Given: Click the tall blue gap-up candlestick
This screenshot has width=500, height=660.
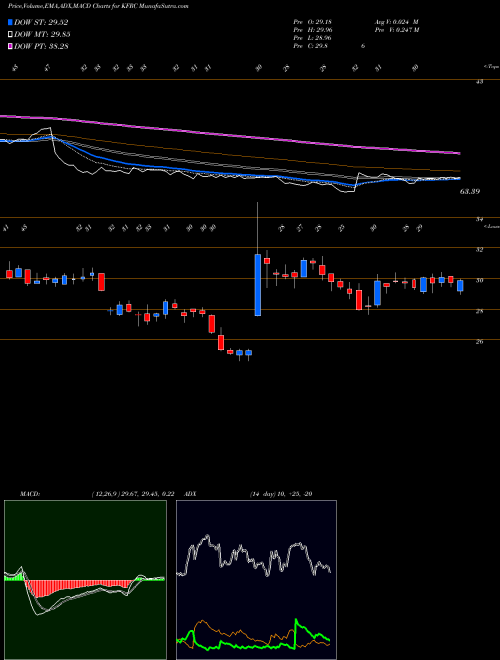Looking at the screenshot, I should click(x=258, y=285).
